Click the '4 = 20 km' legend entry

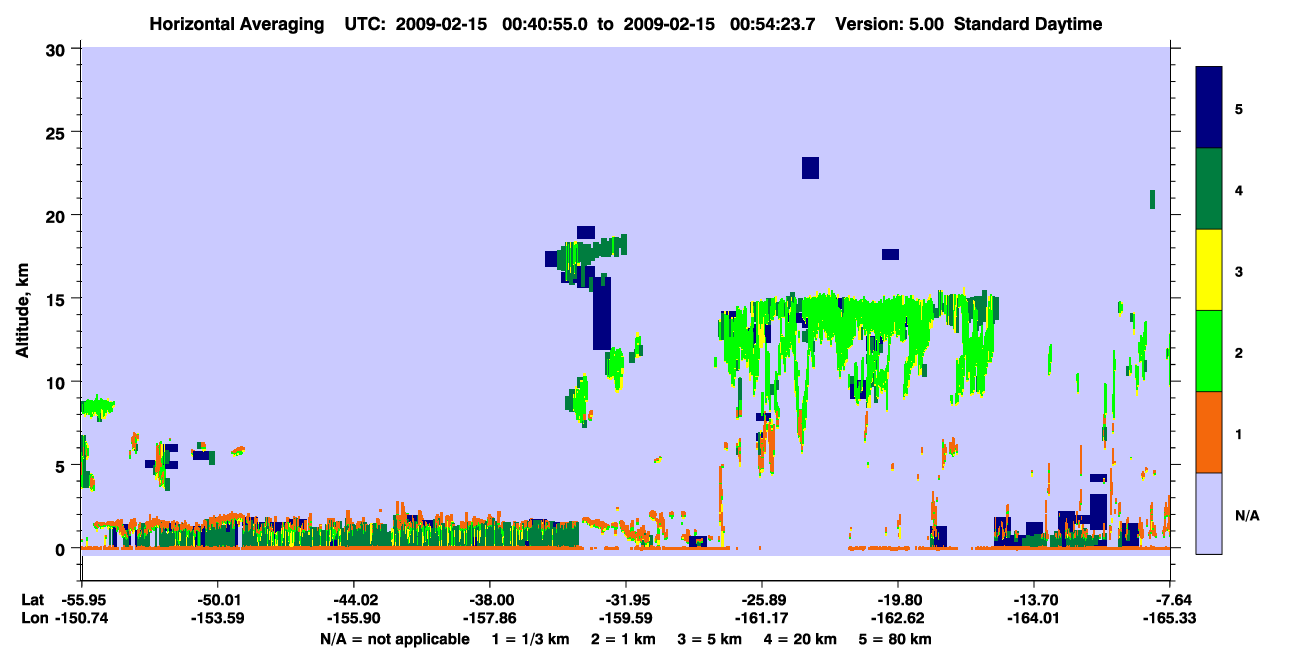pos(800,639)
